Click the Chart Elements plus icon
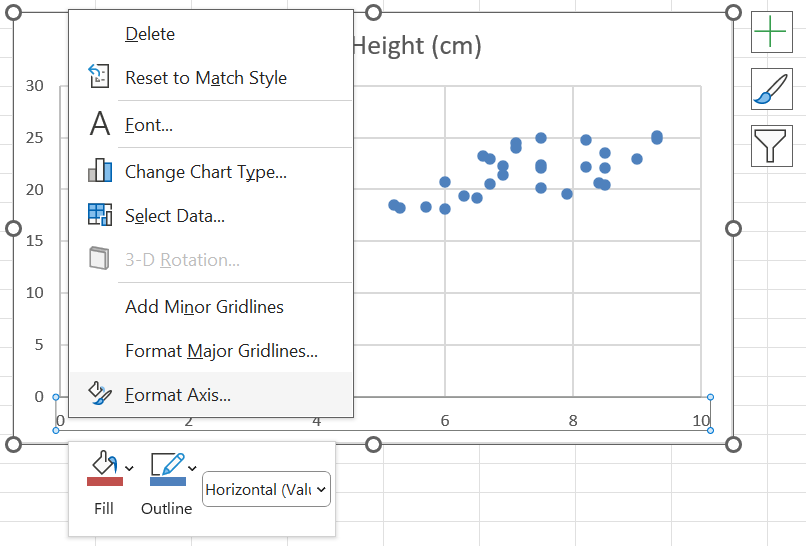806x546 pixels. click(770, 33)
